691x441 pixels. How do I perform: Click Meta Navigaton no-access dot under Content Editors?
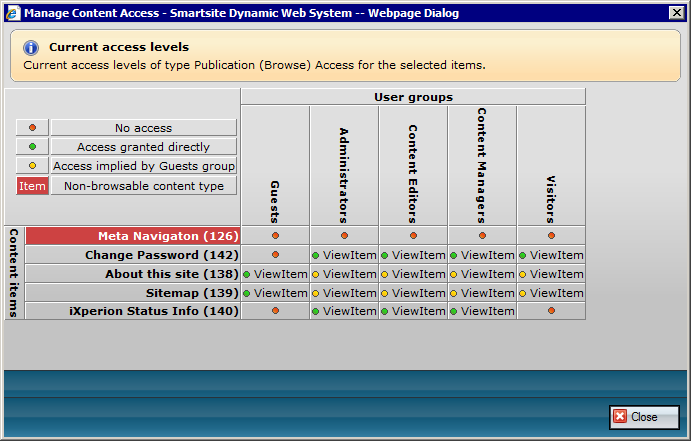click(x=413, y=236)
